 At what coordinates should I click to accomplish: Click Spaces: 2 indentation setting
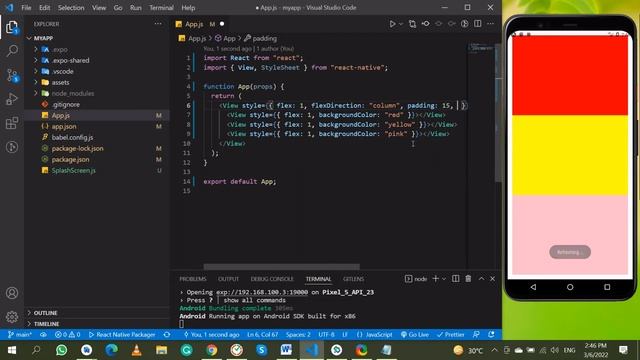click(x=298, y=335)
